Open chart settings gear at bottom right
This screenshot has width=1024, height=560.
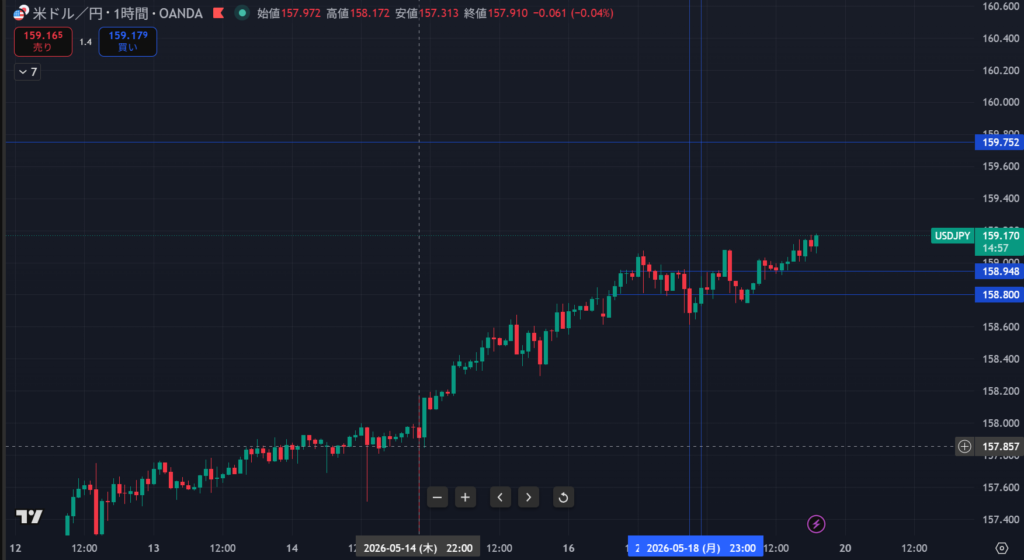click(x=1002, y=548)
